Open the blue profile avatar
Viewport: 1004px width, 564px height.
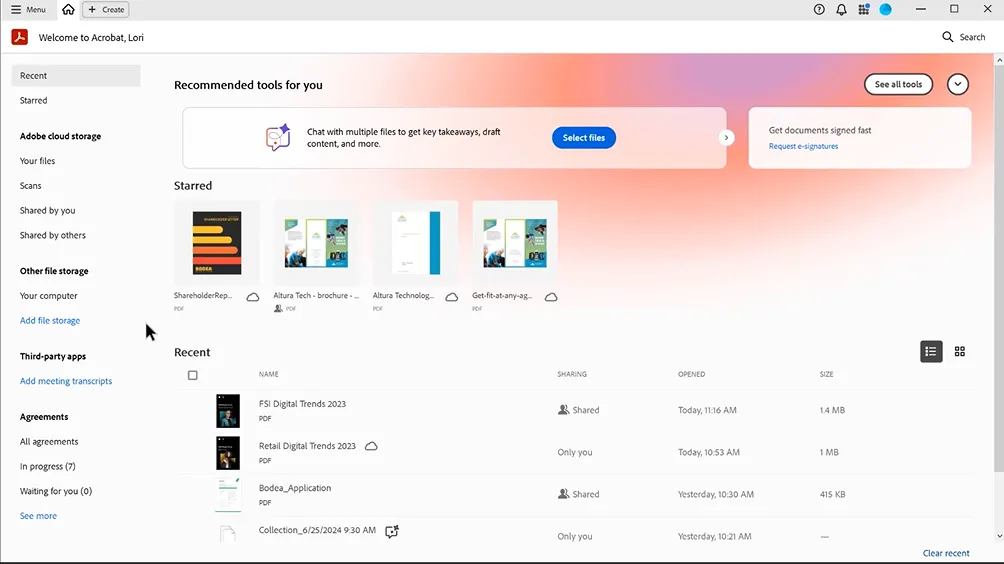[886, 10]
